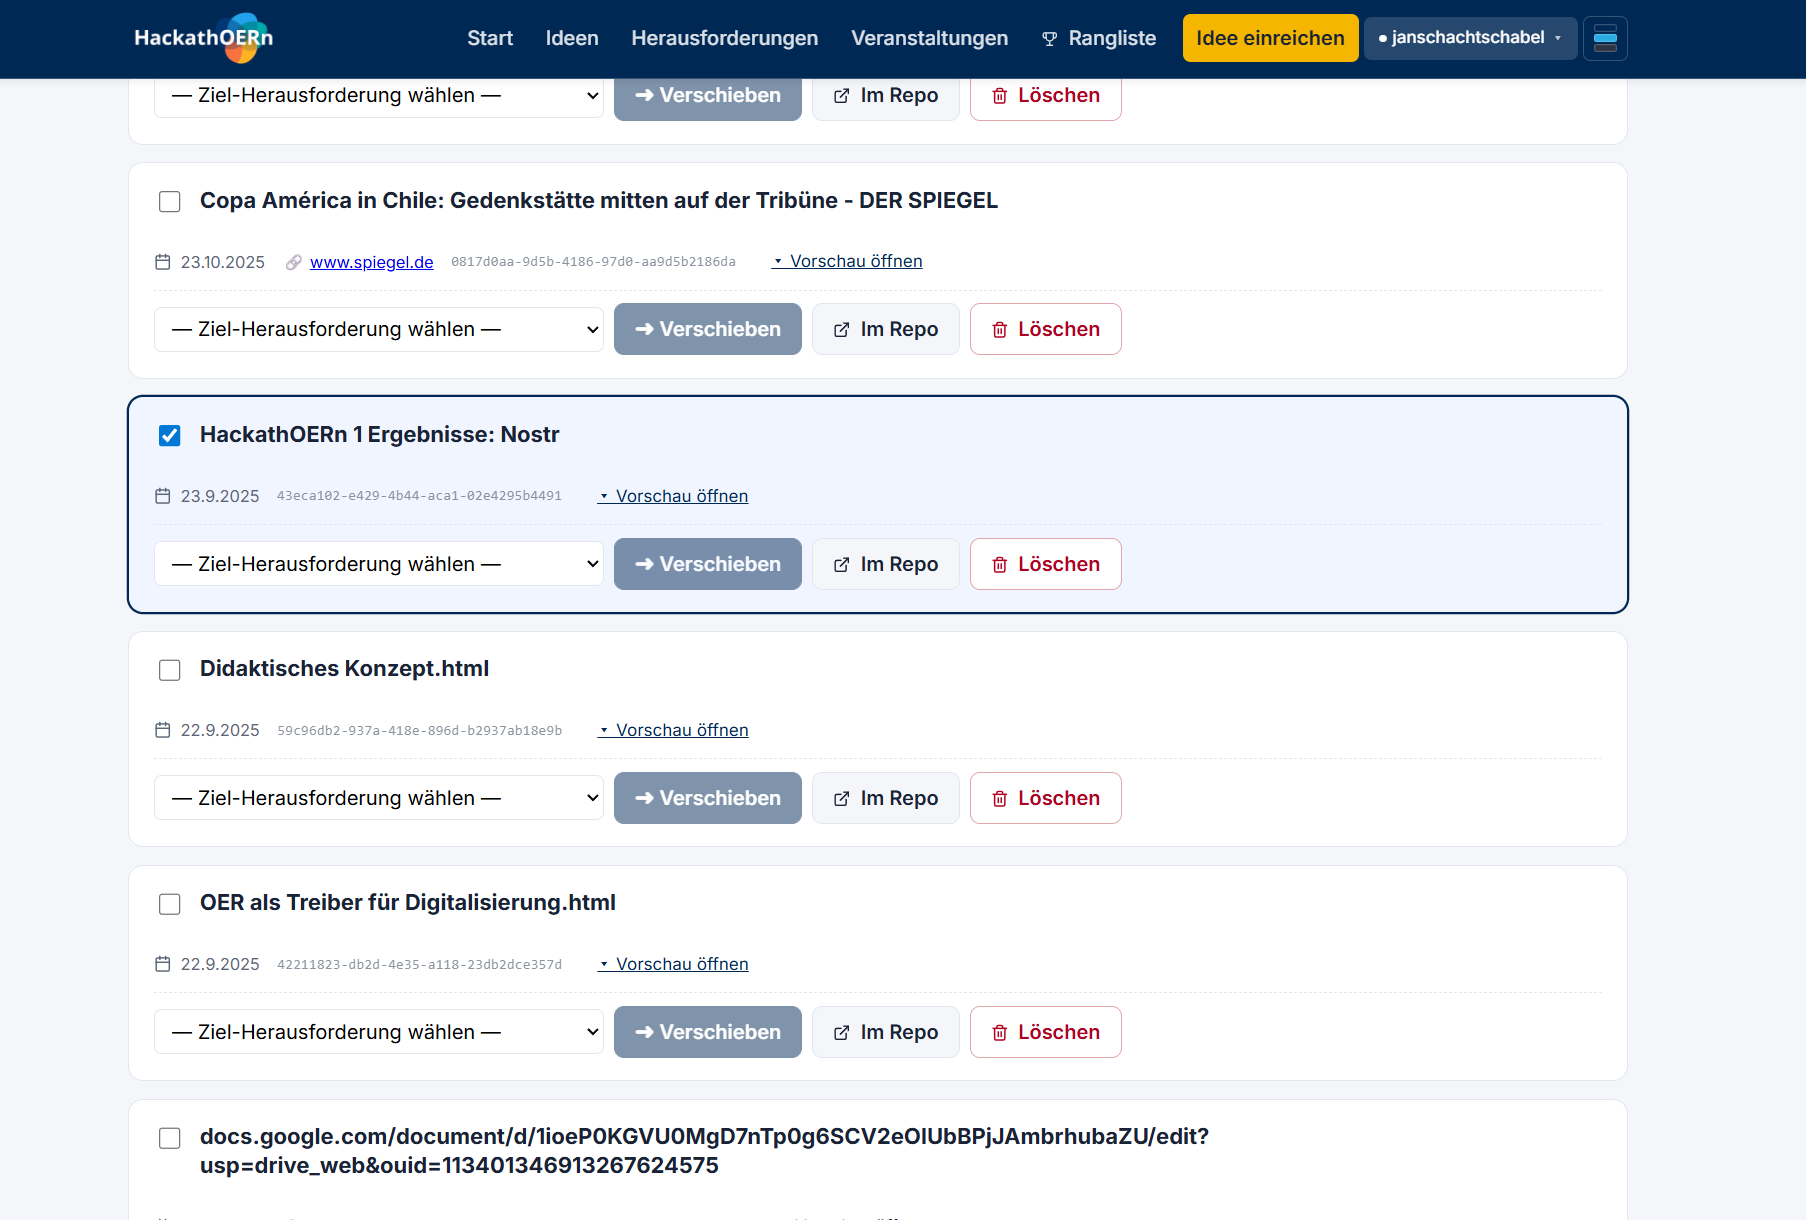Open Im Repo for OER als Treiber entry
This screenshot has height=1220, width=1806.
point(886,1032)
